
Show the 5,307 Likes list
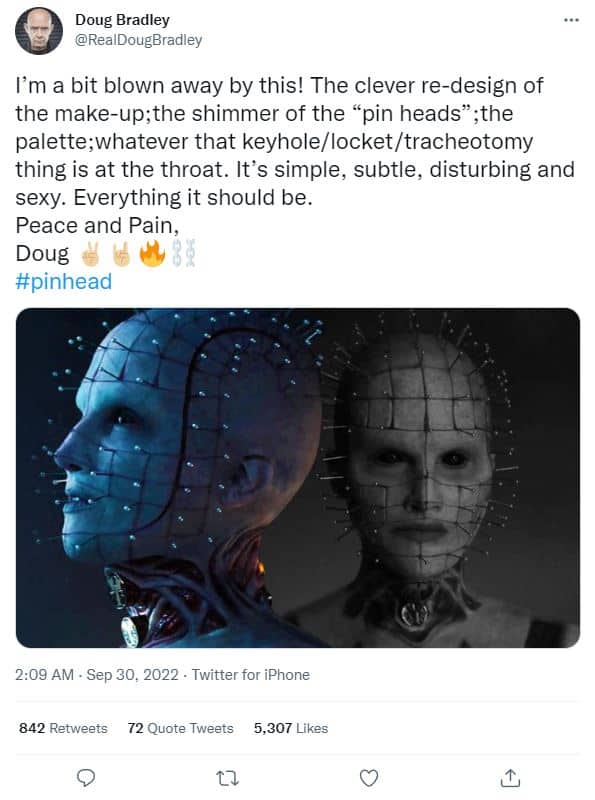[x=291, y=728]
